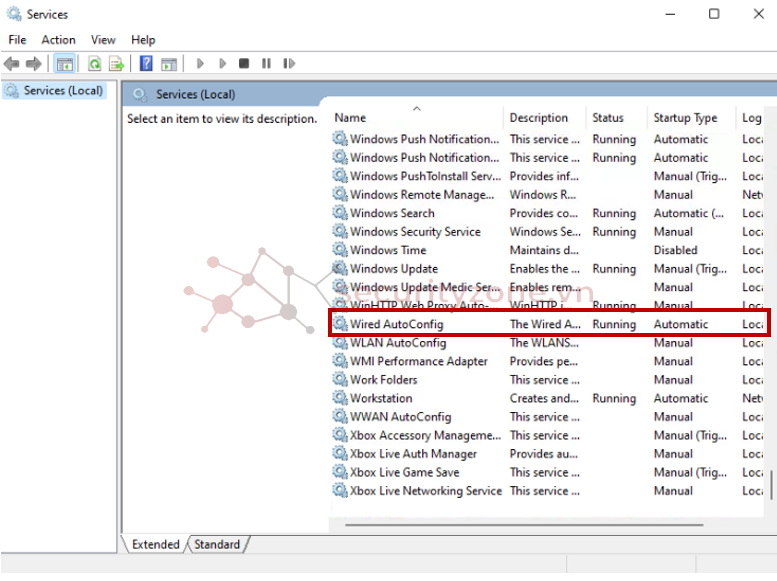The width and height of the screenshot is (777, 581).
Task: Select Windows PushToInstall Service row
Action: click(549, 176)
